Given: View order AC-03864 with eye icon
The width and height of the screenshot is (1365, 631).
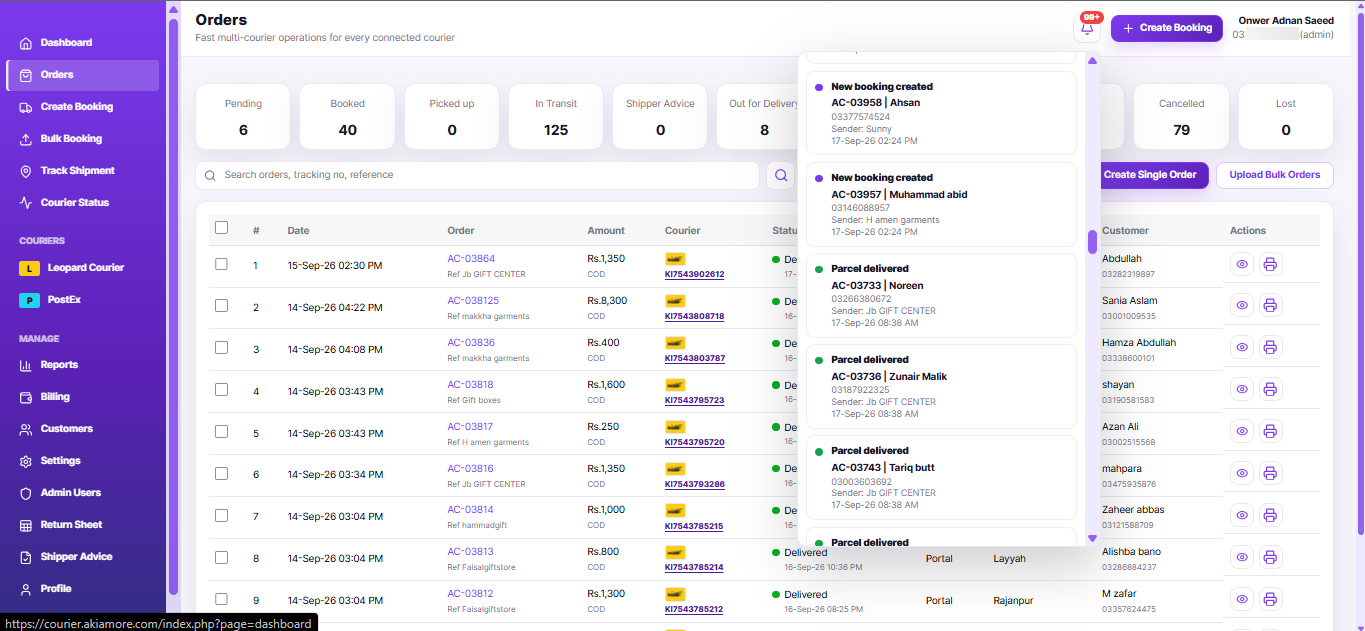Looking at the screenshot, I should (x=1242, y=264).
